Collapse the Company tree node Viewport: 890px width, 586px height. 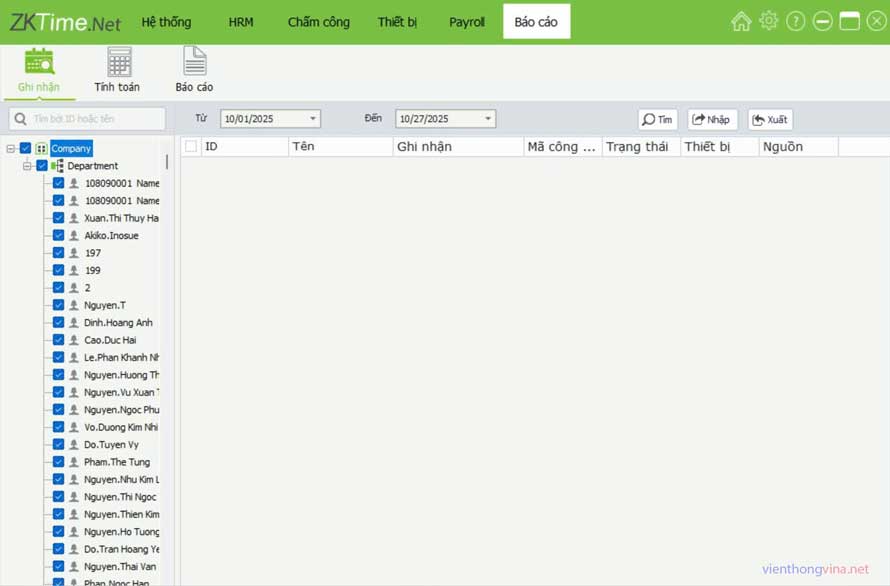[10, 148]
